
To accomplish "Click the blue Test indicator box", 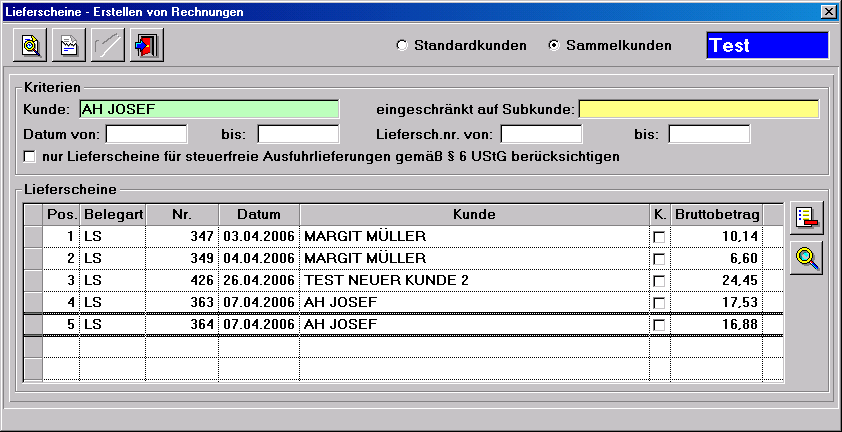I will [768, 45].
